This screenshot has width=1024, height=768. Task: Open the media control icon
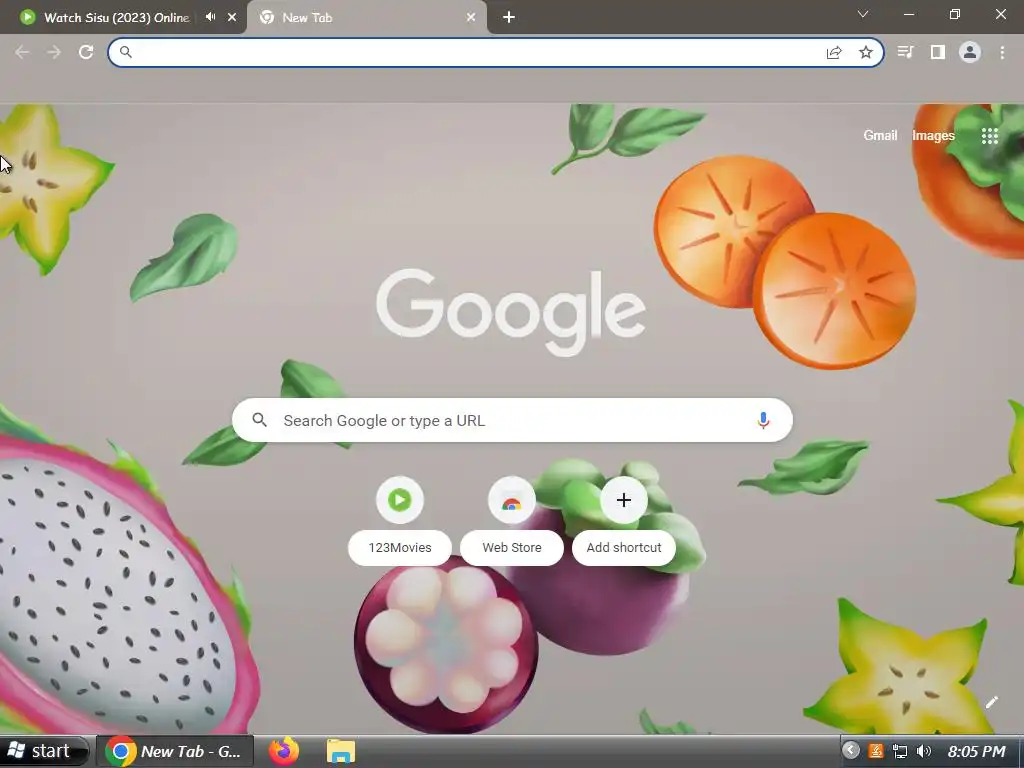pos(905,52)
